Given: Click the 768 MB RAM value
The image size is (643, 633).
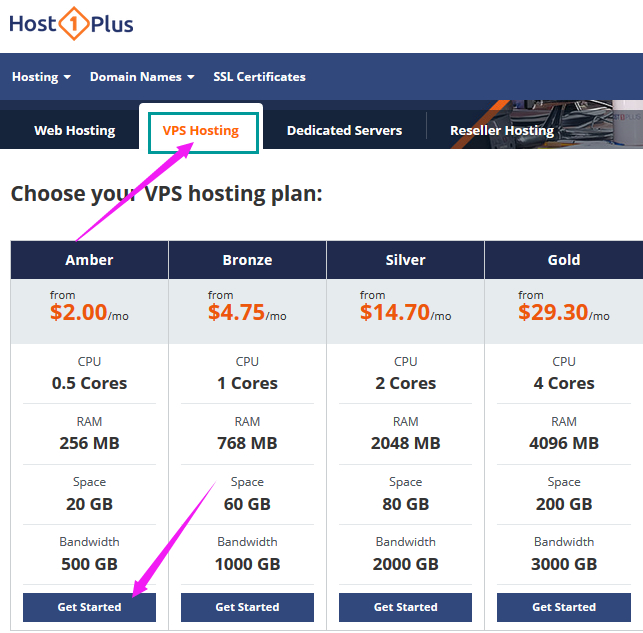Looking at the screenshot, I should pos(247,443).
